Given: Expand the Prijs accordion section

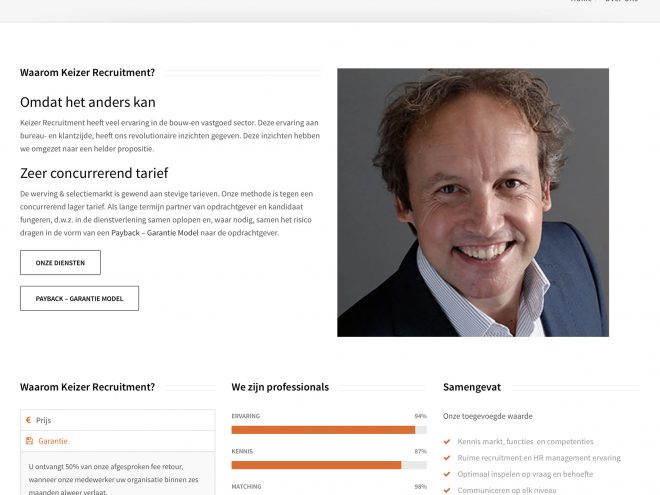Looking at the screenshot, I should (x=118, y=420).
